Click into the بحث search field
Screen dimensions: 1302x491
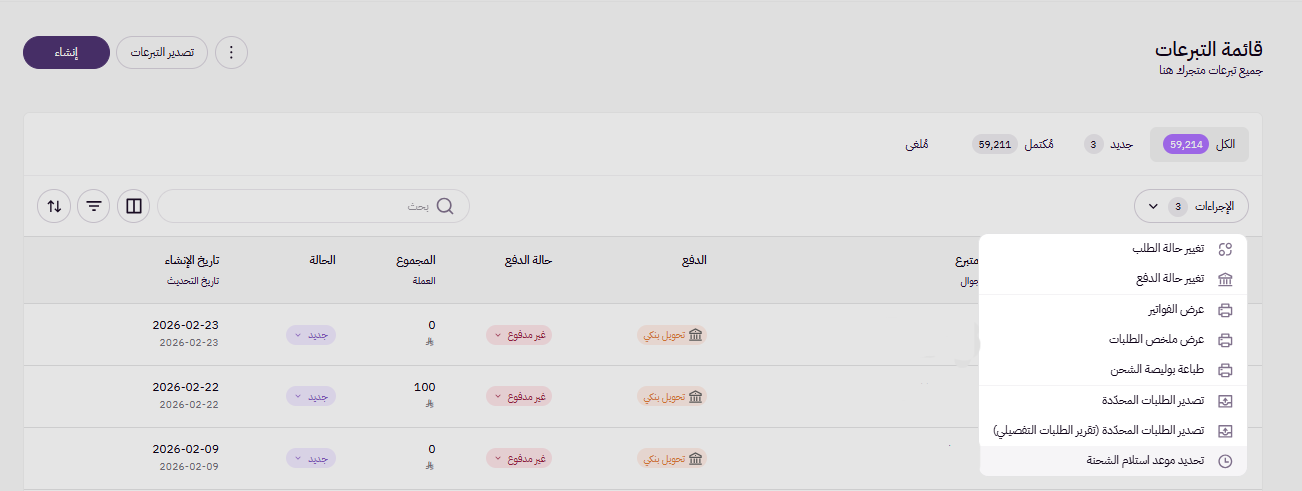pyautogui.click(x=300, y=206)
